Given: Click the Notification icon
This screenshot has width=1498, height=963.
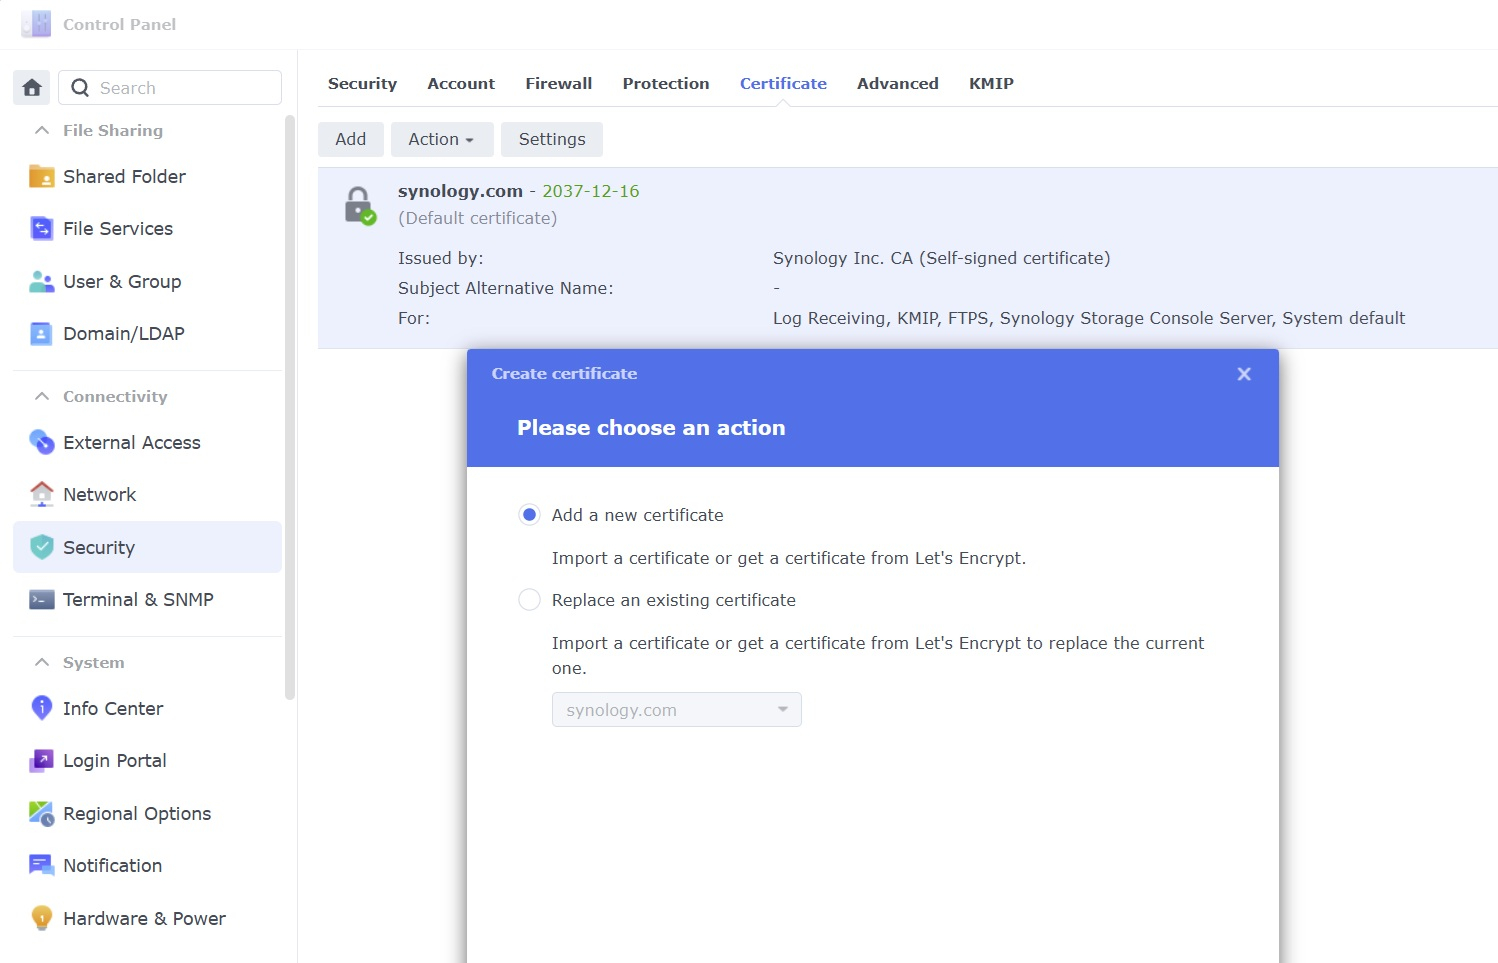Looking at the screenshot, I should pyautogui.click(x=42, y=866).
